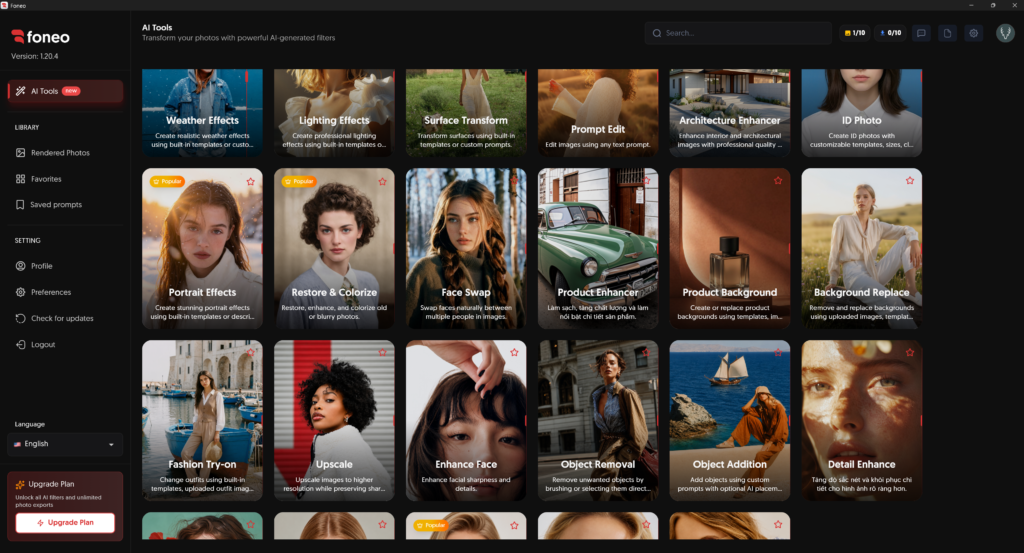The image size is (1024, 553).
Task: Open the Object Addition tool card
Action: click(729, 420)
